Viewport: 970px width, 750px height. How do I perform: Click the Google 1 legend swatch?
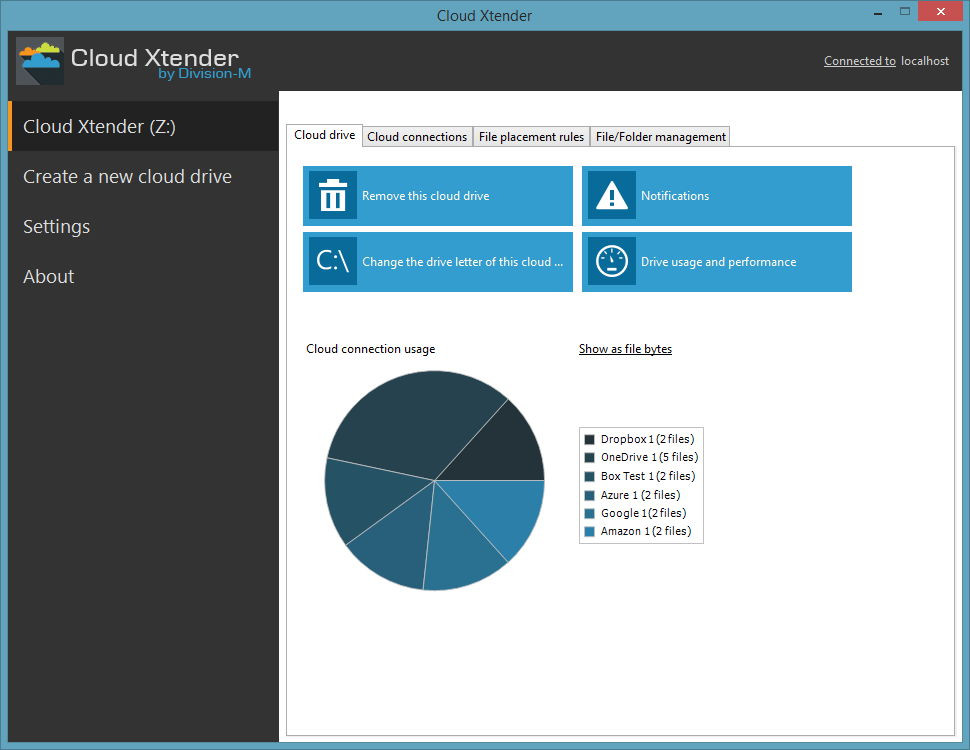pos(589,513)
